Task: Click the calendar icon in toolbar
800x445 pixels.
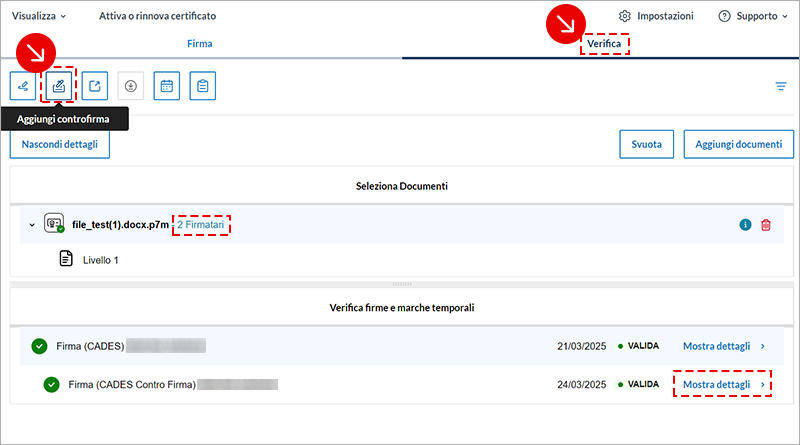Action: tap(167, 86)
